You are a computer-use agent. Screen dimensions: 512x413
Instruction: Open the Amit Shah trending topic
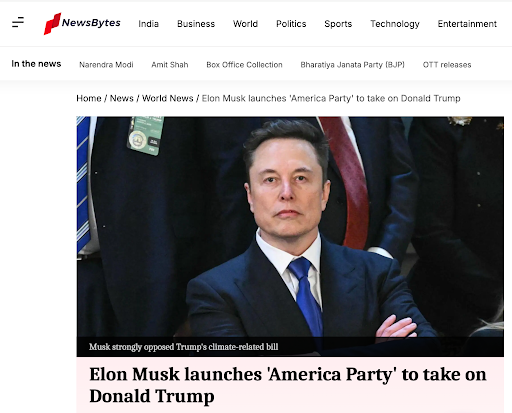click(170, 64)
